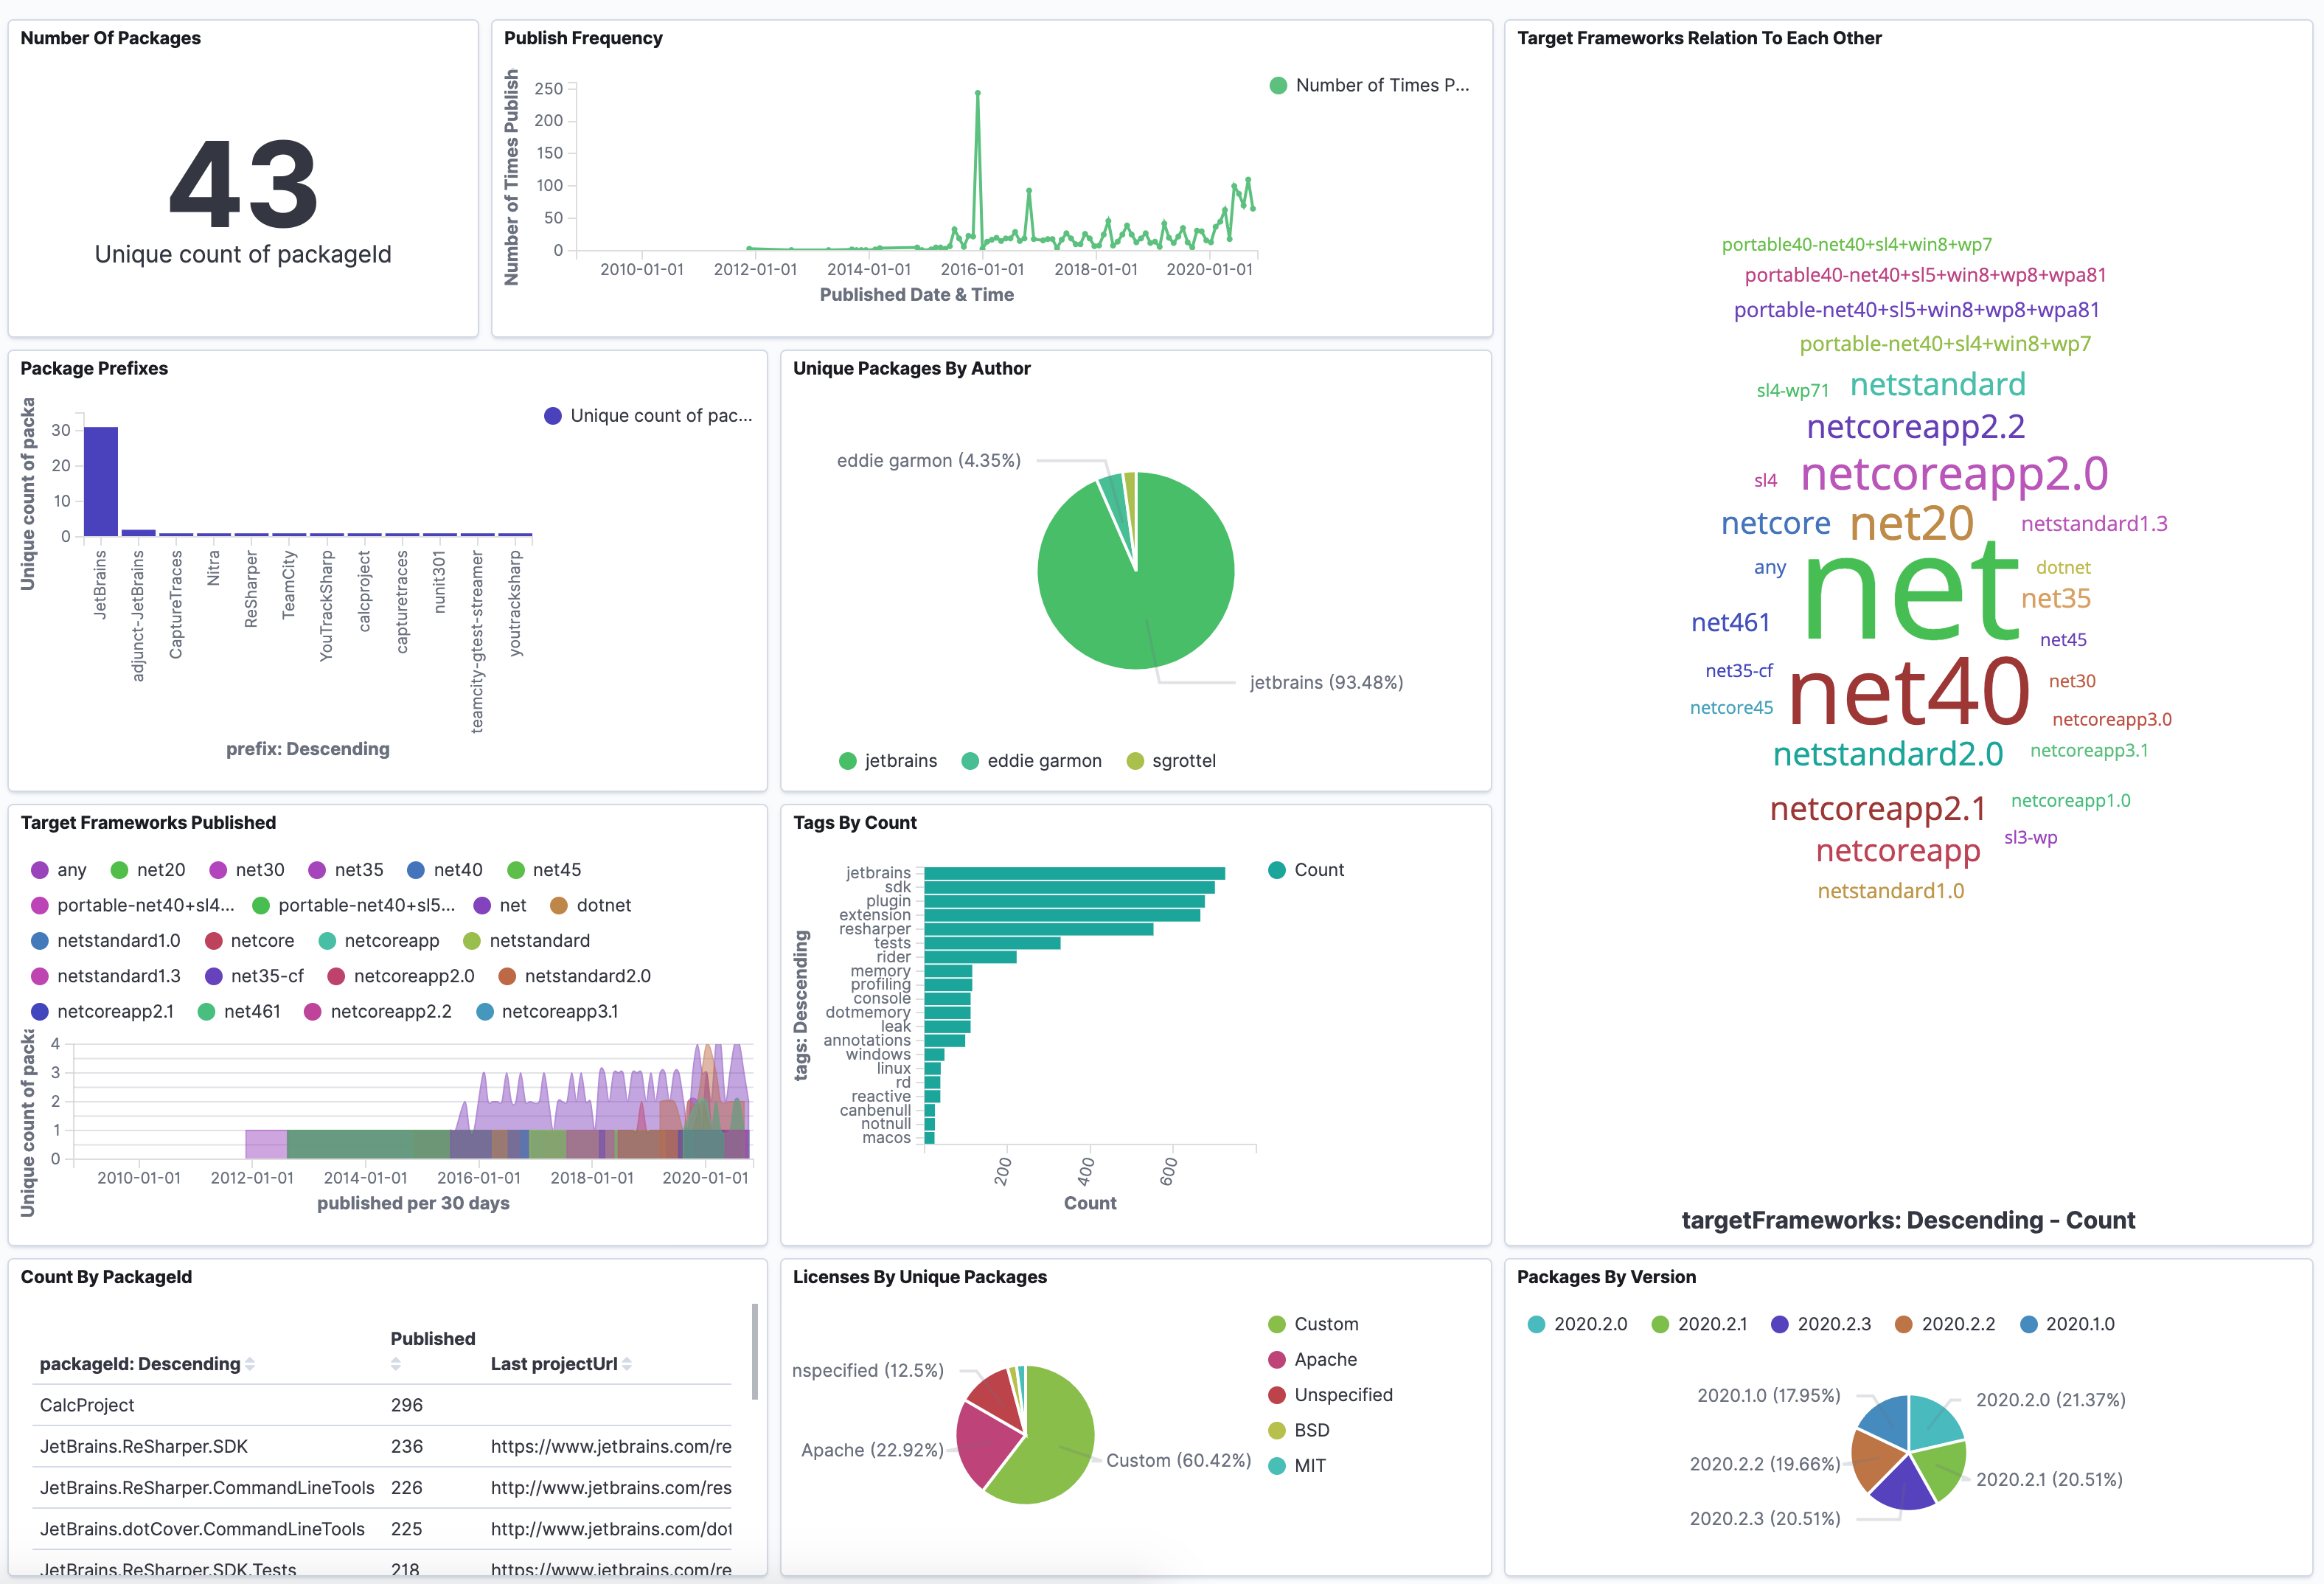The width and height of the screenshot is (2324, 1584).
Task: Click the 'Unspecified' license legend item
Action: (x=1330, y=1395)
